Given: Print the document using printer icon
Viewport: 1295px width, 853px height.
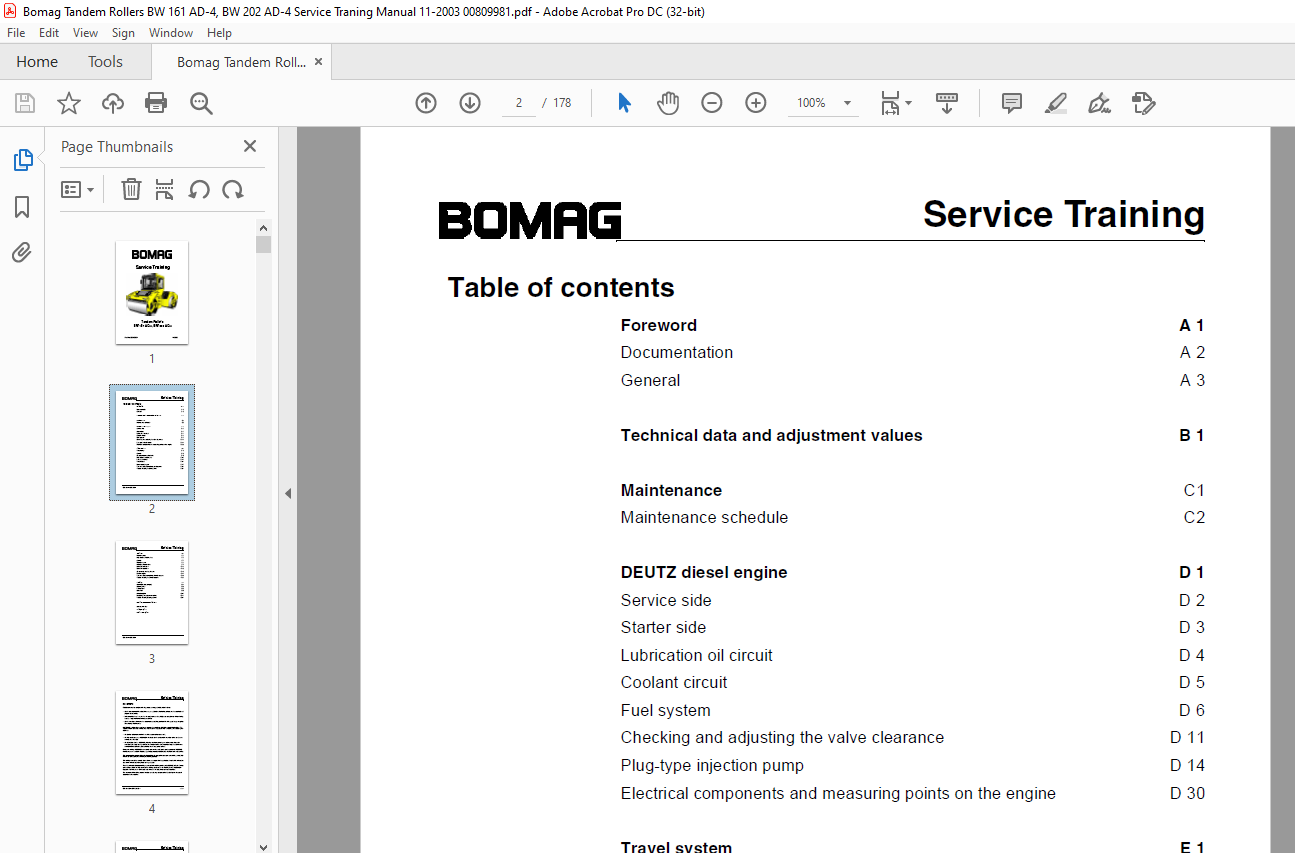Looking at the screenshot, I should 156,103.
